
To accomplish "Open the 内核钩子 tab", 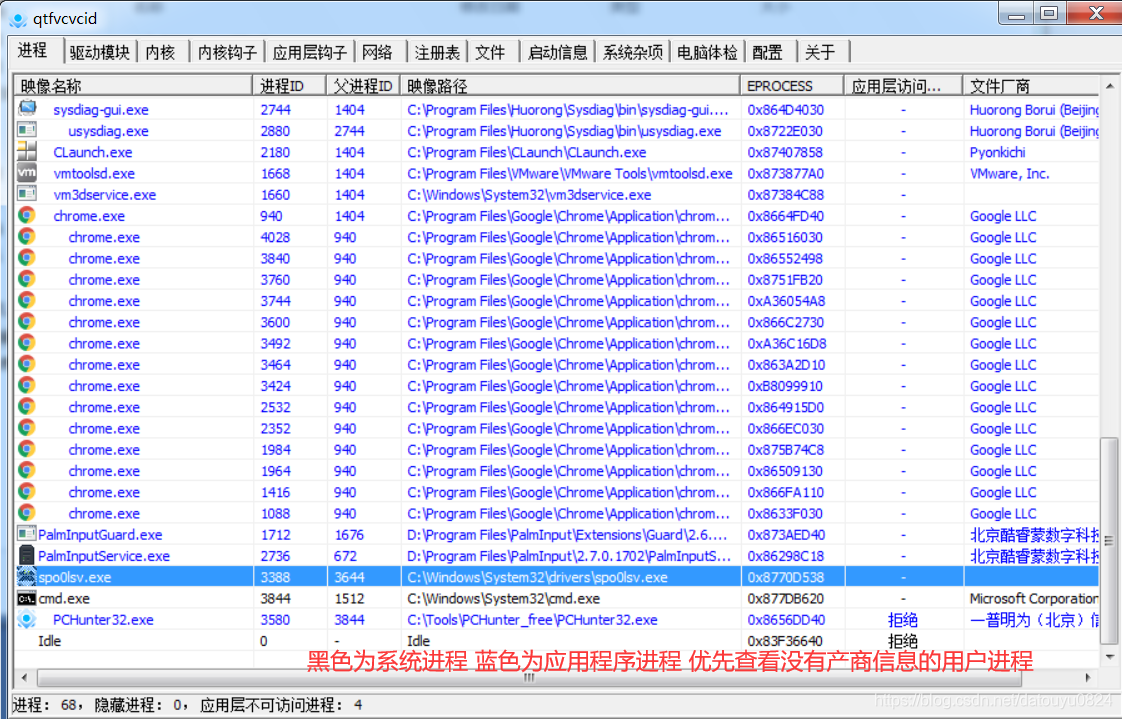I will [x=227, y=52].
